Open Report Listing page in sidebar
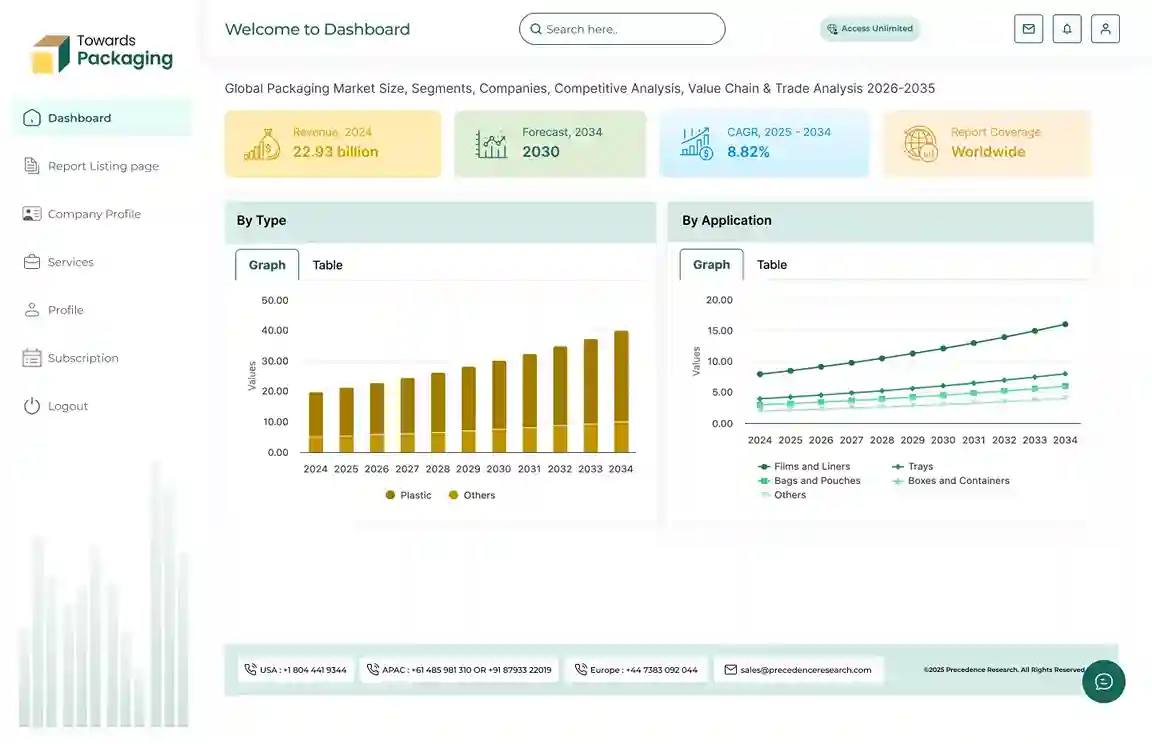The image size is (1152, 744). (x=103, y=166)
